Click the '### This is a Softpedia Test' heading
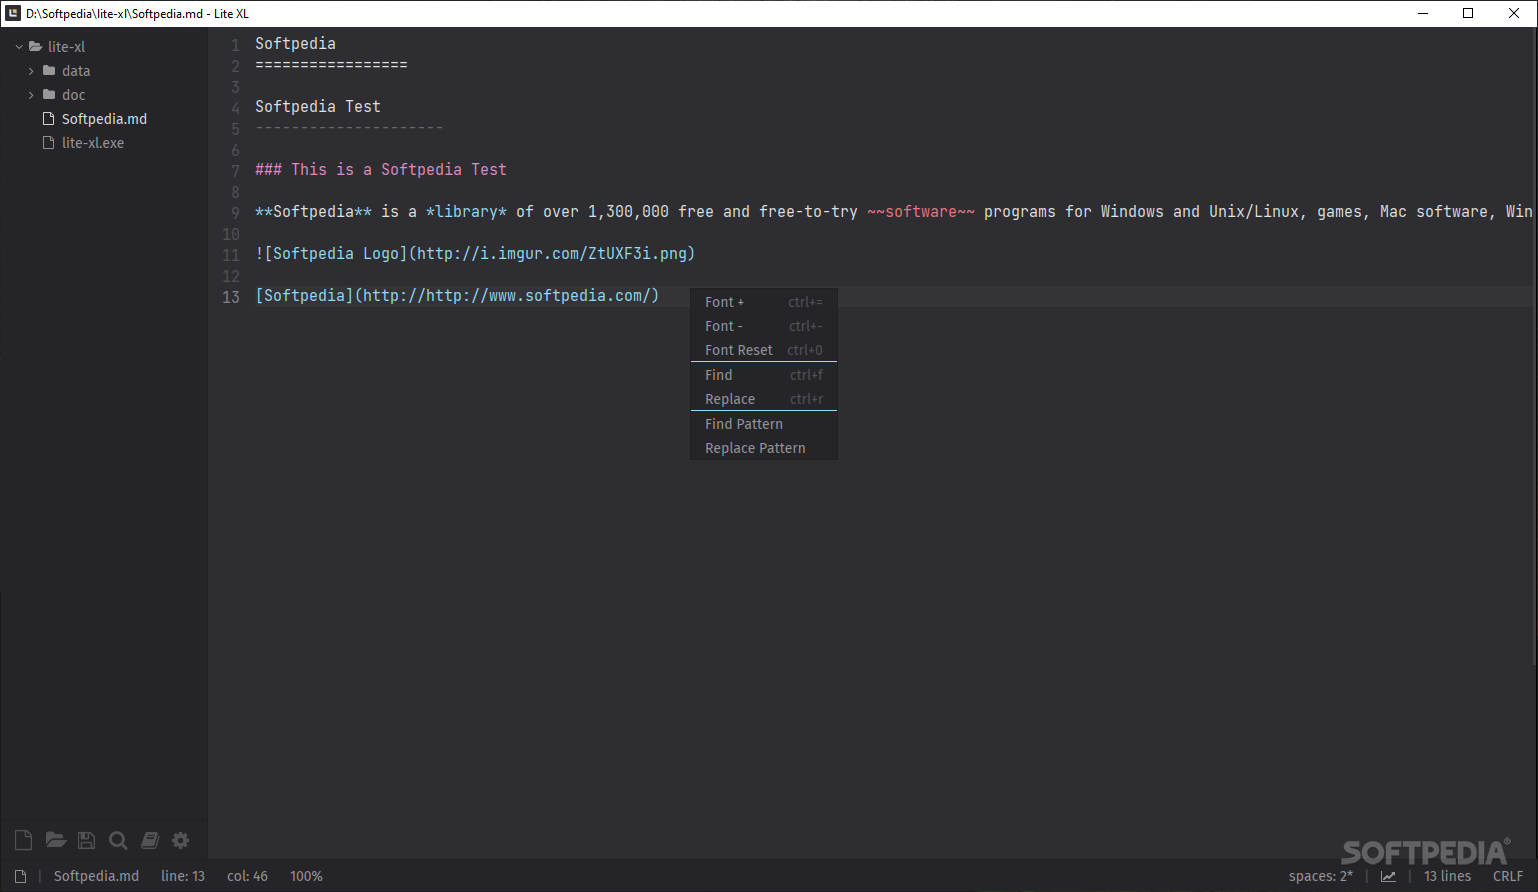1538x892 pixels. click(381, 169)
